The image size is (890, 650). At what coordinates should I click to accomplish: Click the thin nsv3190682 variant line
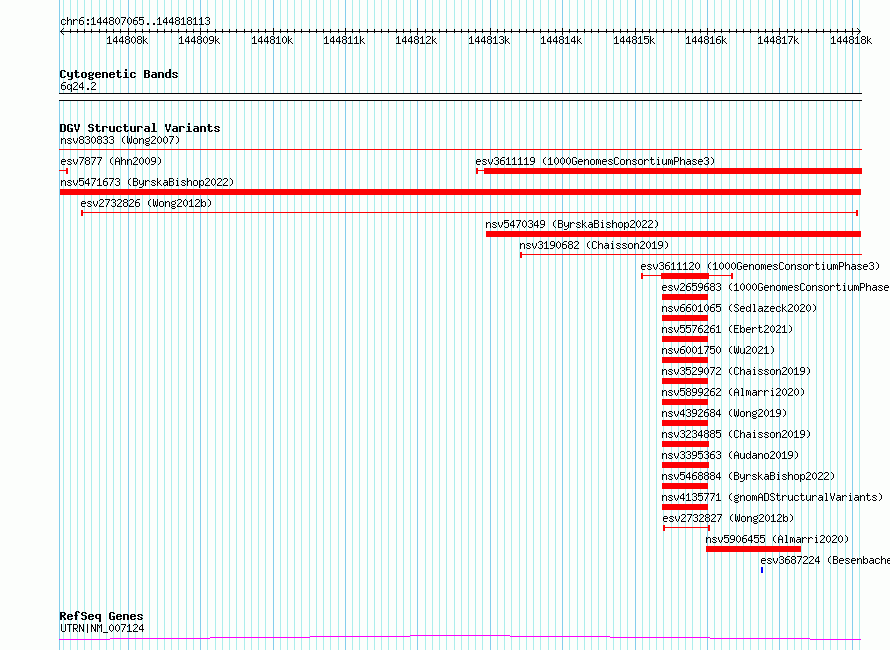pyautogui.click(x=691, y=255)
